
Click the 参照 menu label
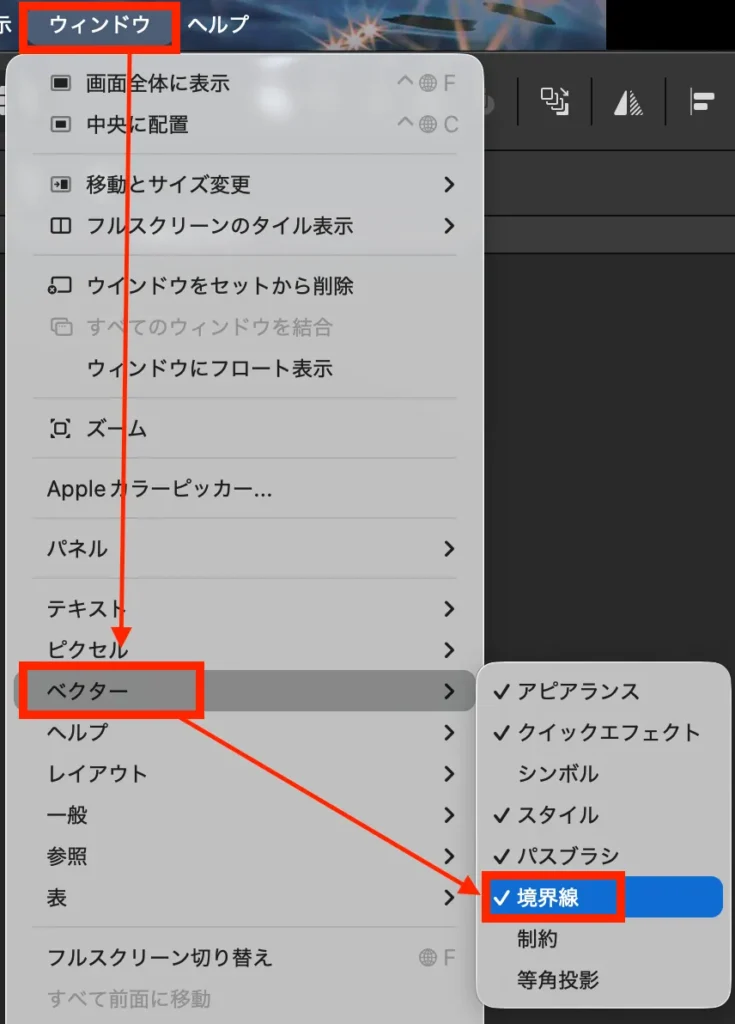point(67,856)
